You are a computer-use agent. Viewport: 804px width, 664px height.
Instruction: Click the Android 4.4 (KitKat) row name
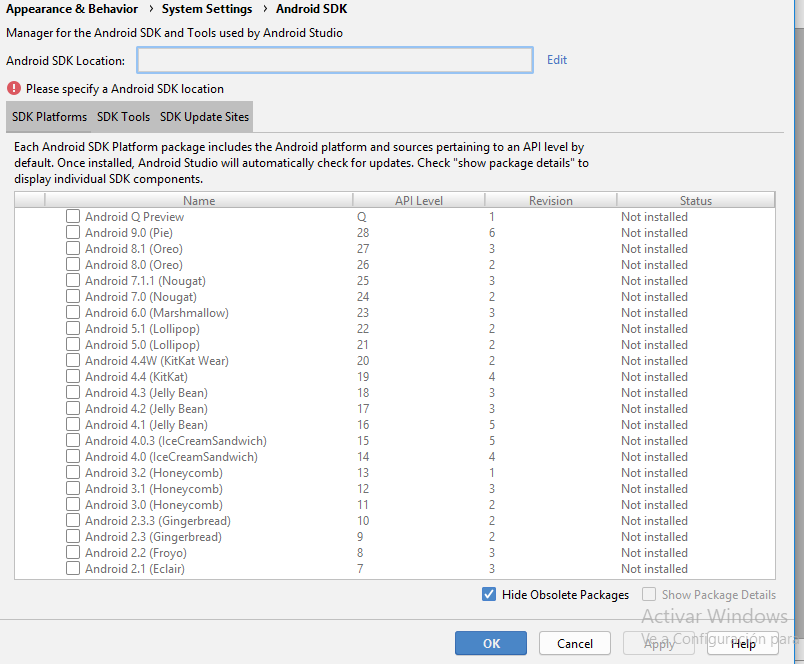[x=136, y=377]
